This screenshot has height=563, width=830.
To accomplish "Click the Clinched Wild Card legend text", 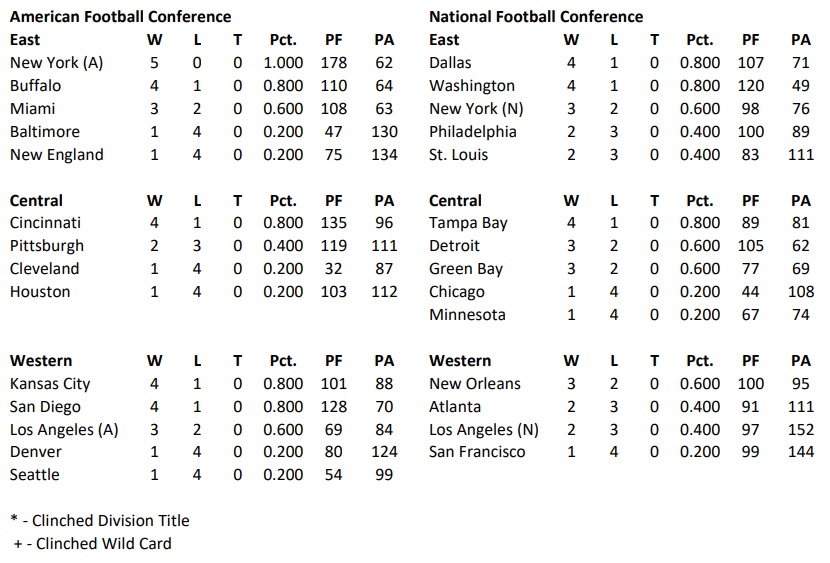I will click(92, 544).
